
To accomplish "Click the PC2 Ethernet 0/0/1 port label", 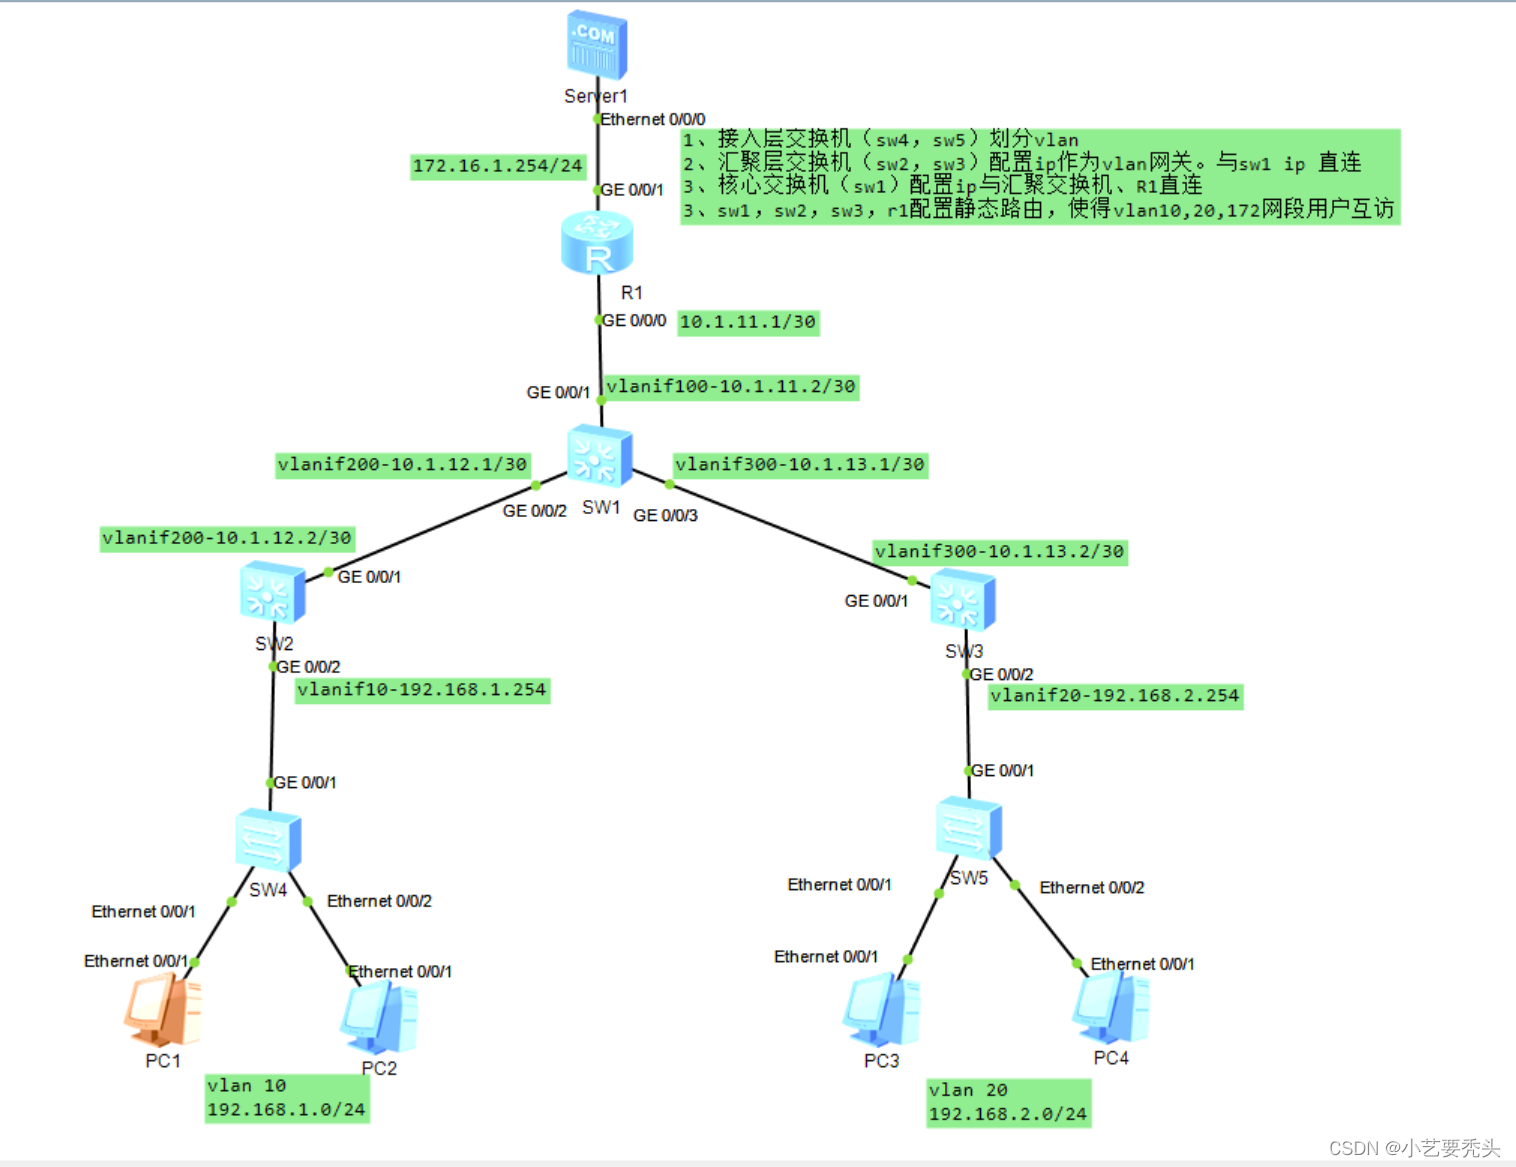I will click(x=400, y=972).
